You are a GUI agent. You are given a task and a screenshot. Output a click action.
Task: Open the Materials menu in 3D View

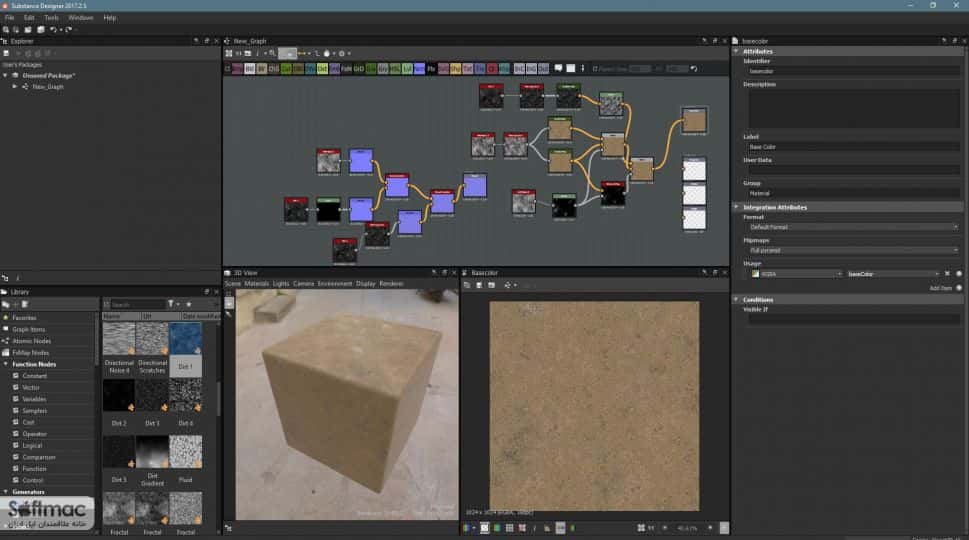pyautogui.click(x=256, y=284)
